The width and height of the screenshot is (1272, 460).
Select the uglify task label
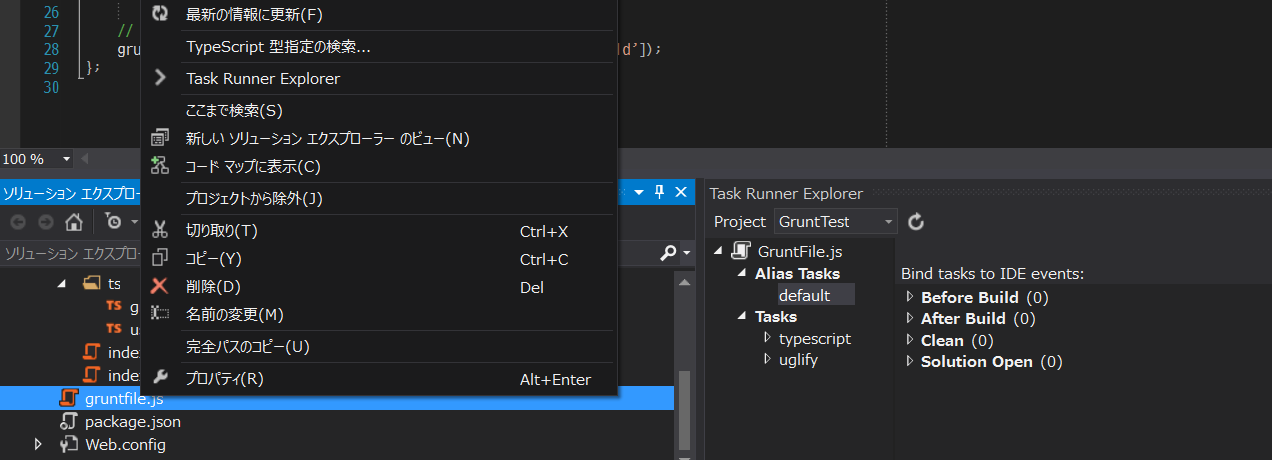[x=798, y=359]
